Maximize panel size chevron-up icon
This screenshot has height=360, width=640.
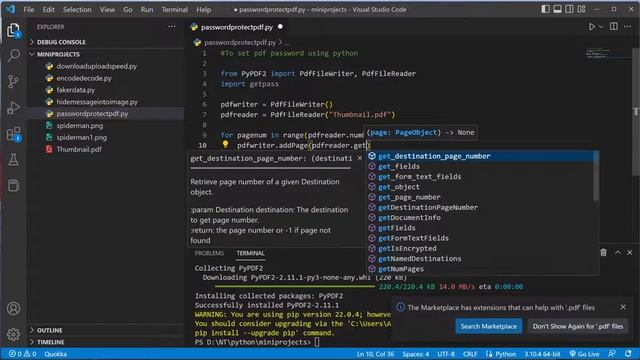coord(618,253)
